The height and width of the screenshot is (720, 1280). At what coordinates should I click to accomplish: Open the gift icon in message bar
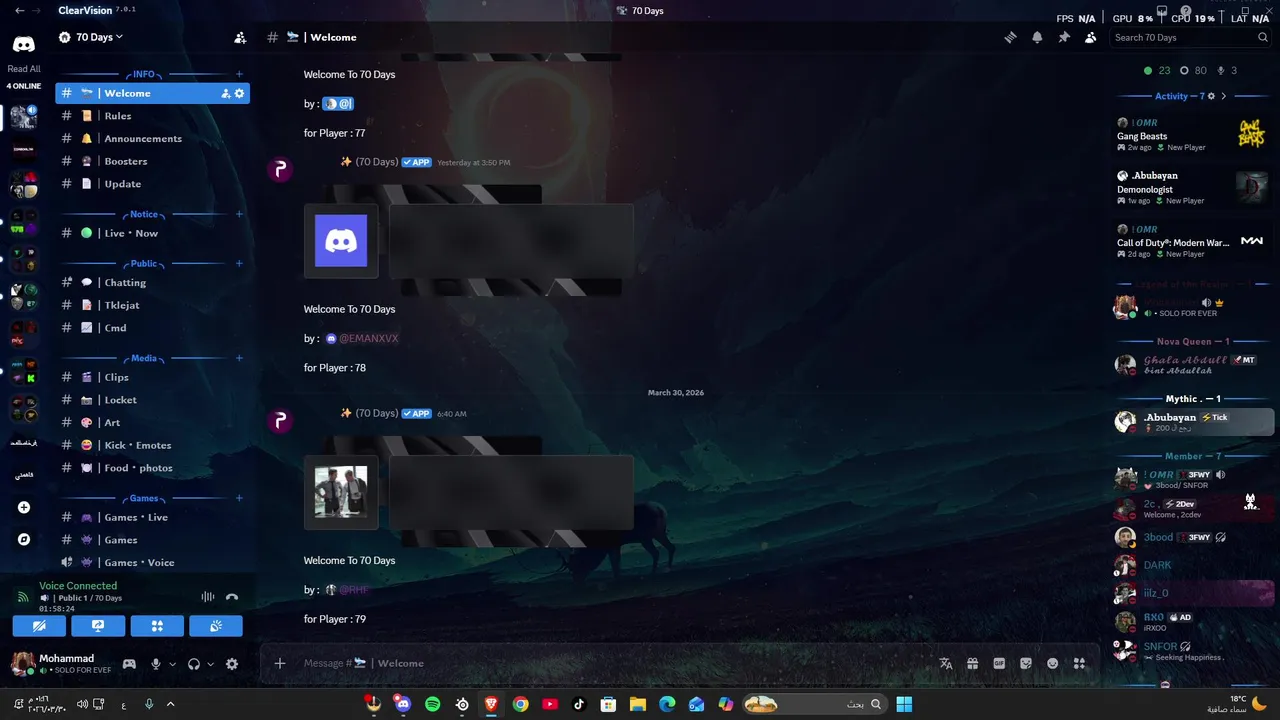(972, 663)
